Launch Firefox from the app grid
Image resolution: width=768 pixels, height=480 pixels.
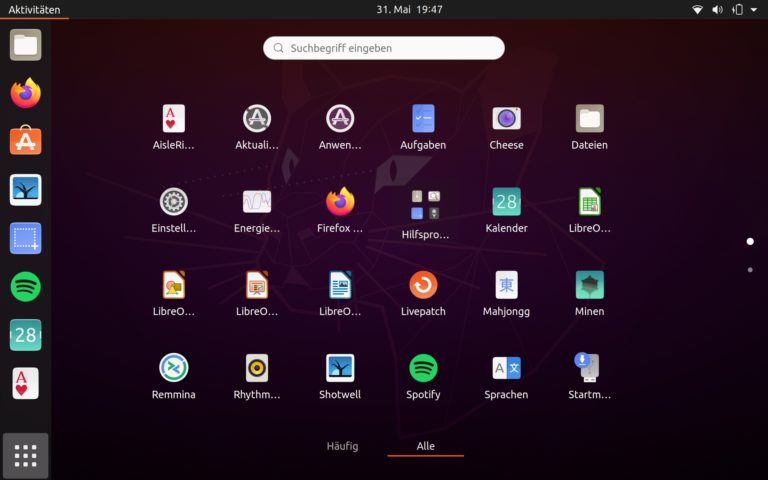coord(340,201)
